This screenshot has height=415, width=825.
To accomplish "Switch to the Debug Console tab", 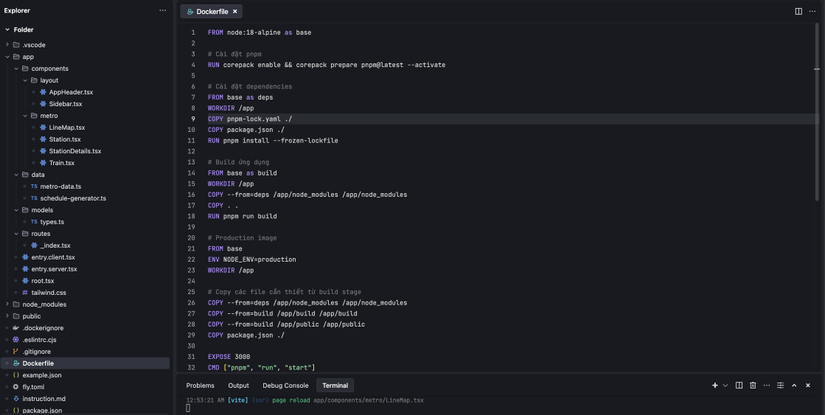I will (x=285, y=385).
